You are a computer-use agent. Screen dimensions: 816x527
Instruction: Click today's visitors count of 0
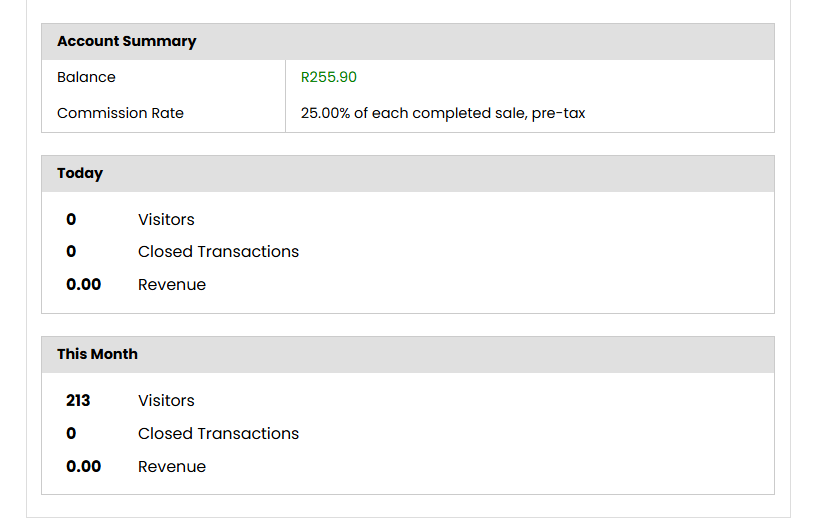[71, 220]
